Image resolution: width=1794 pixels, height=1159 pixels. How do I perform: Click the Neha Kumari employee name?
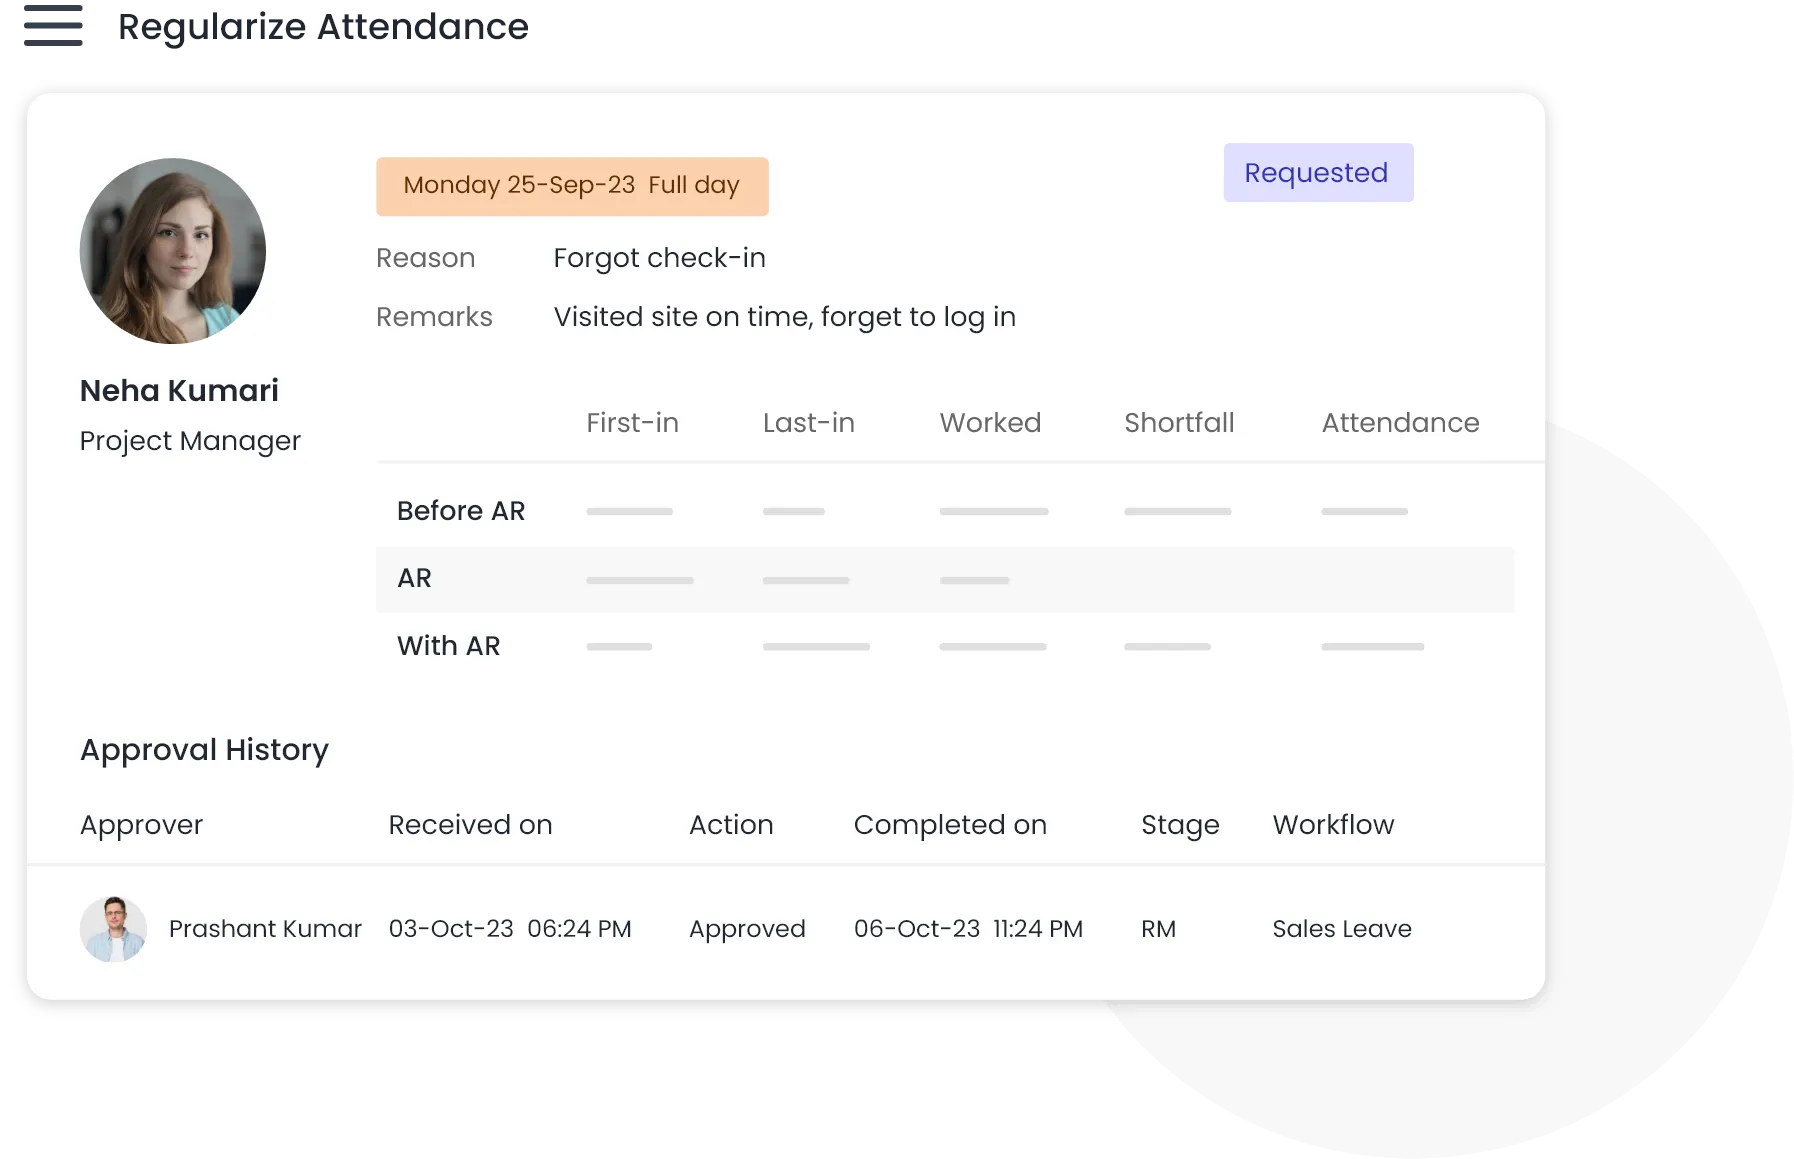(179, 391)
